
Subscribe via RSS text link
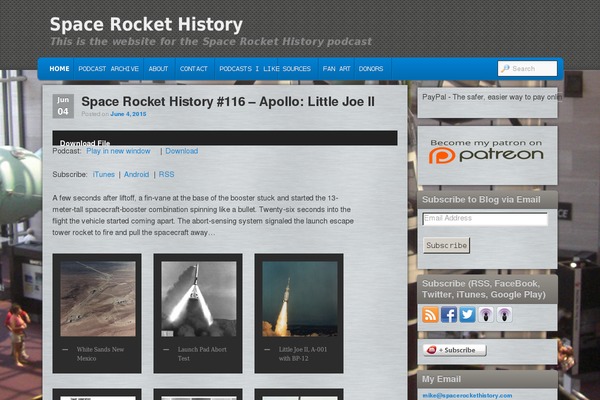coord(166,175)
